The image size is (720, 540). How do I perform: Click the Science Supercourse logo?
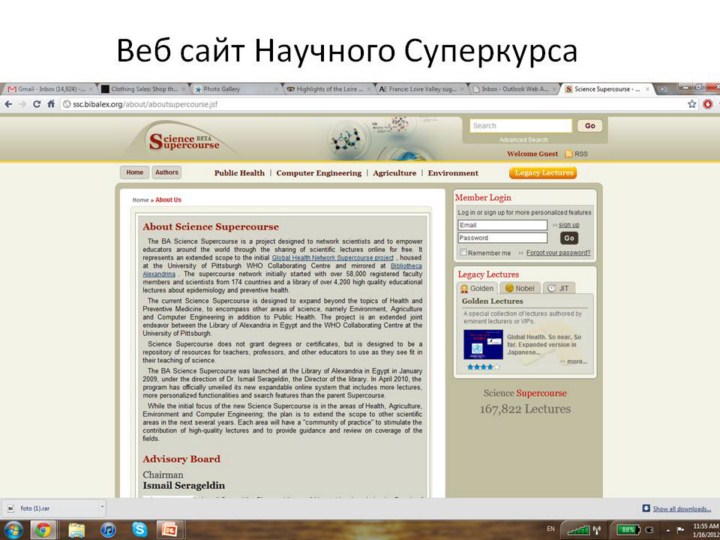click(x=183, y=141)
